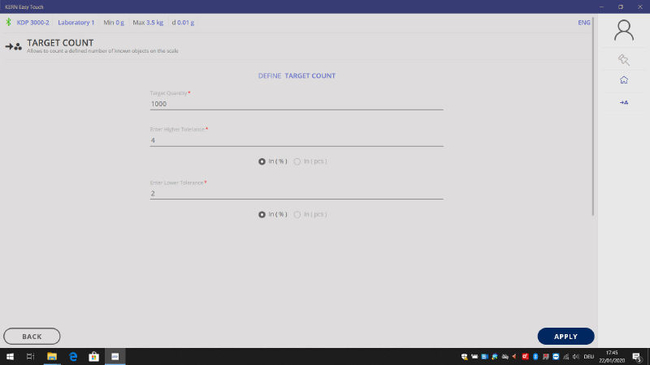This screenshot has width=650, height=365.
Task: Click the green Bluetooth status icon
Action: 8,22
